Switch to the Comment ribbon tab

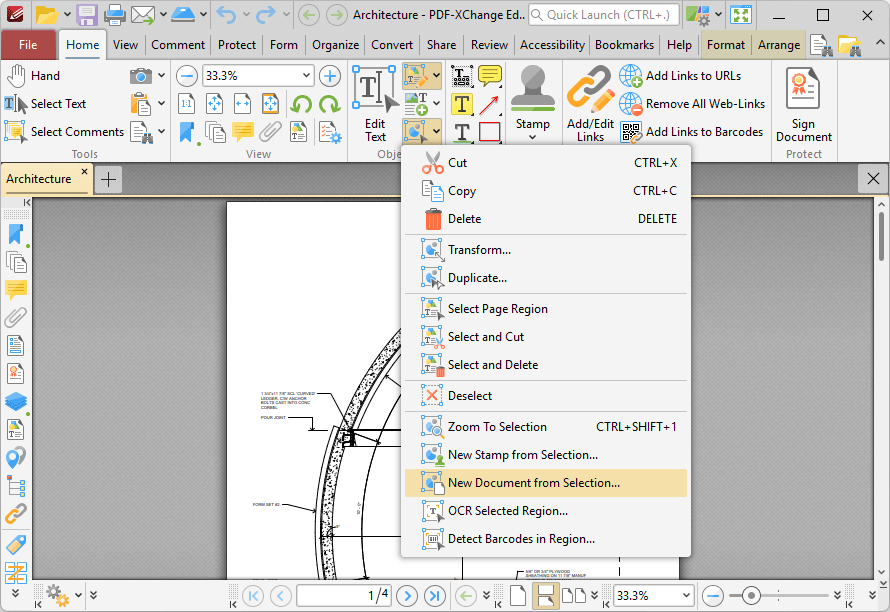(178, 45)
